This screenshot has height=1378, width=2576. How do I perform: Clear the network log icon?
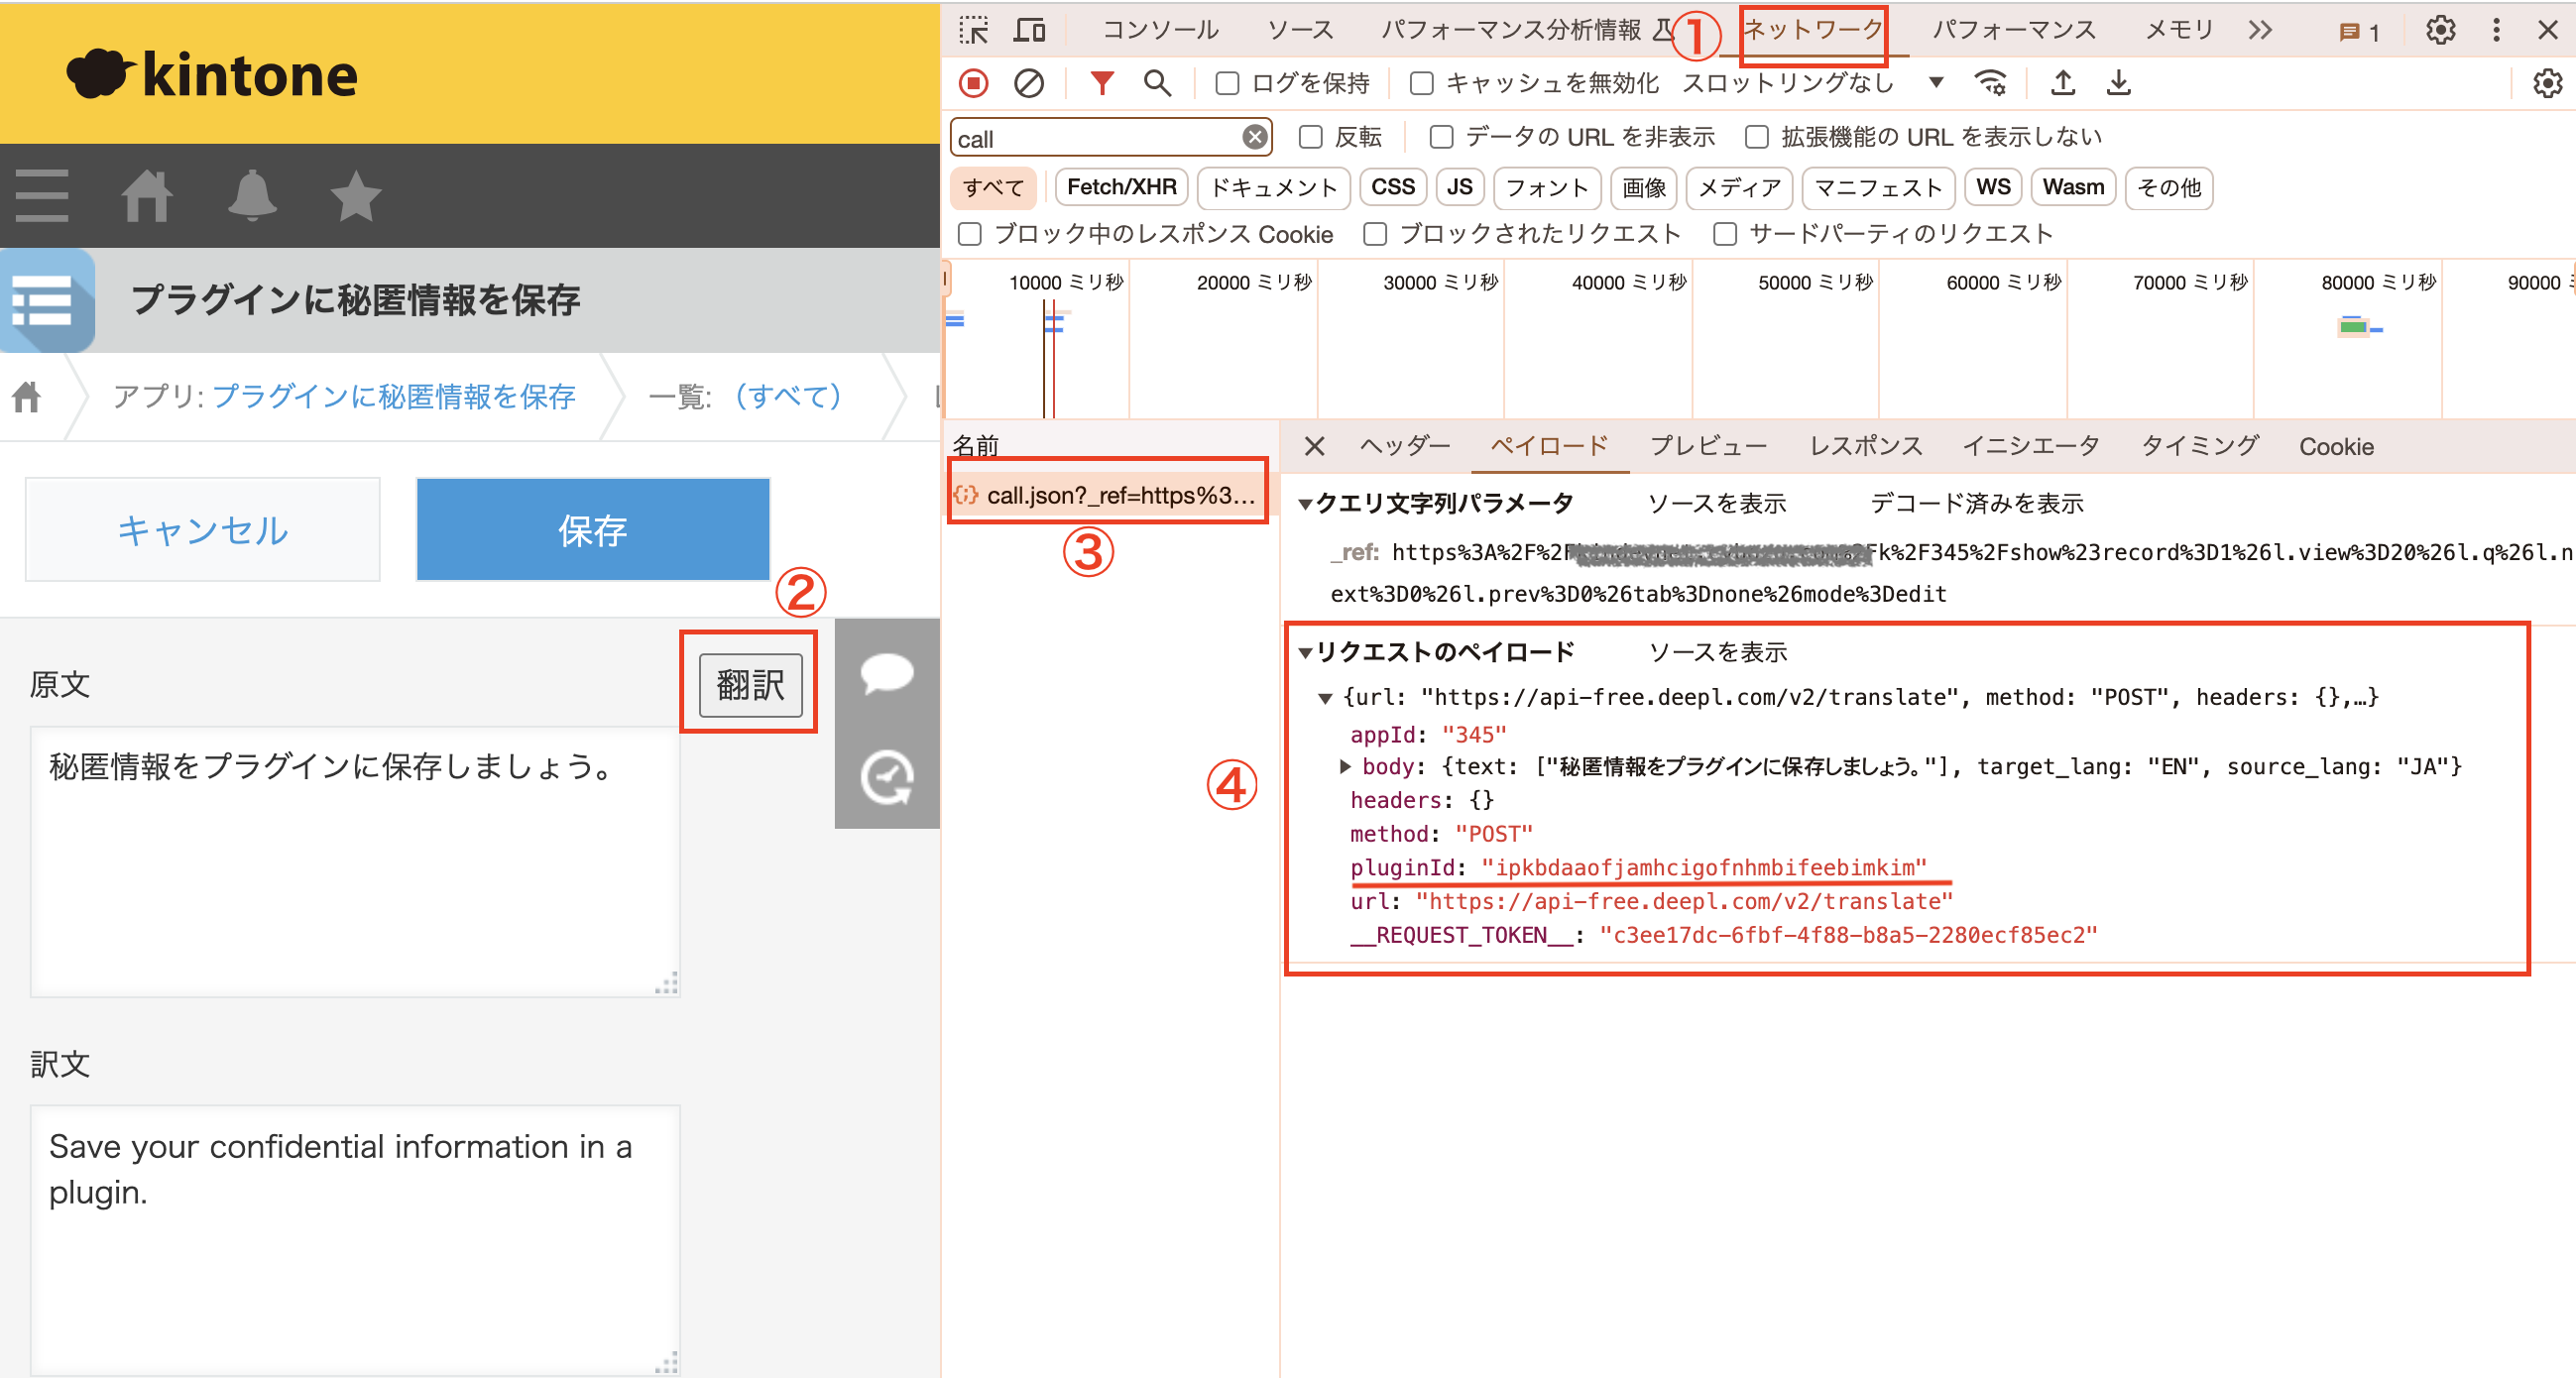coord(1029,83)
